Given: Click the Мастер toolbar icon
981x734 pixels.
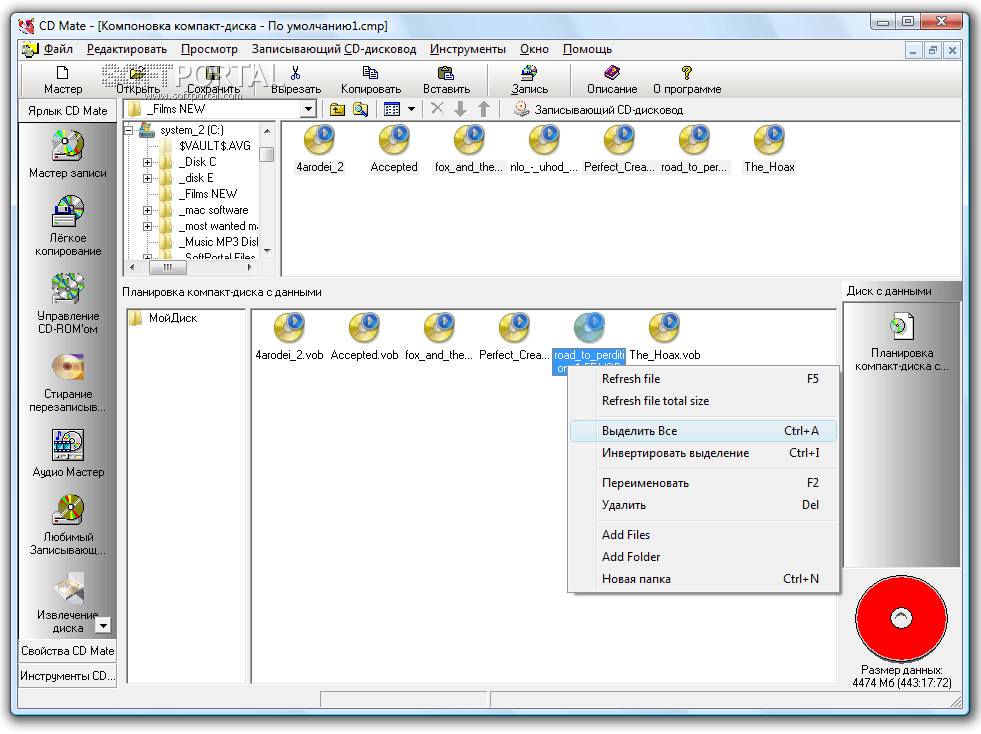Looking at the screenshot, I should pyautogui.click(x=63, y=73).
